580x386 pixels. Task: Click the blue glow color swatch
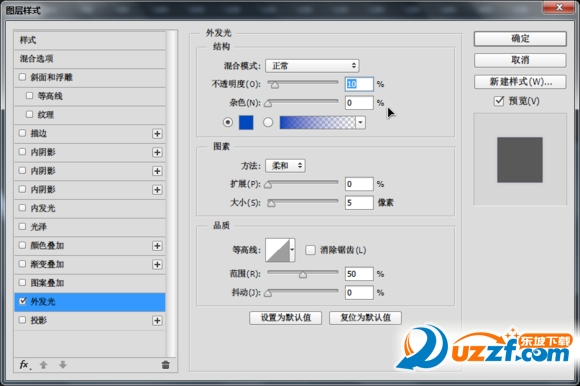coord(246,122)
